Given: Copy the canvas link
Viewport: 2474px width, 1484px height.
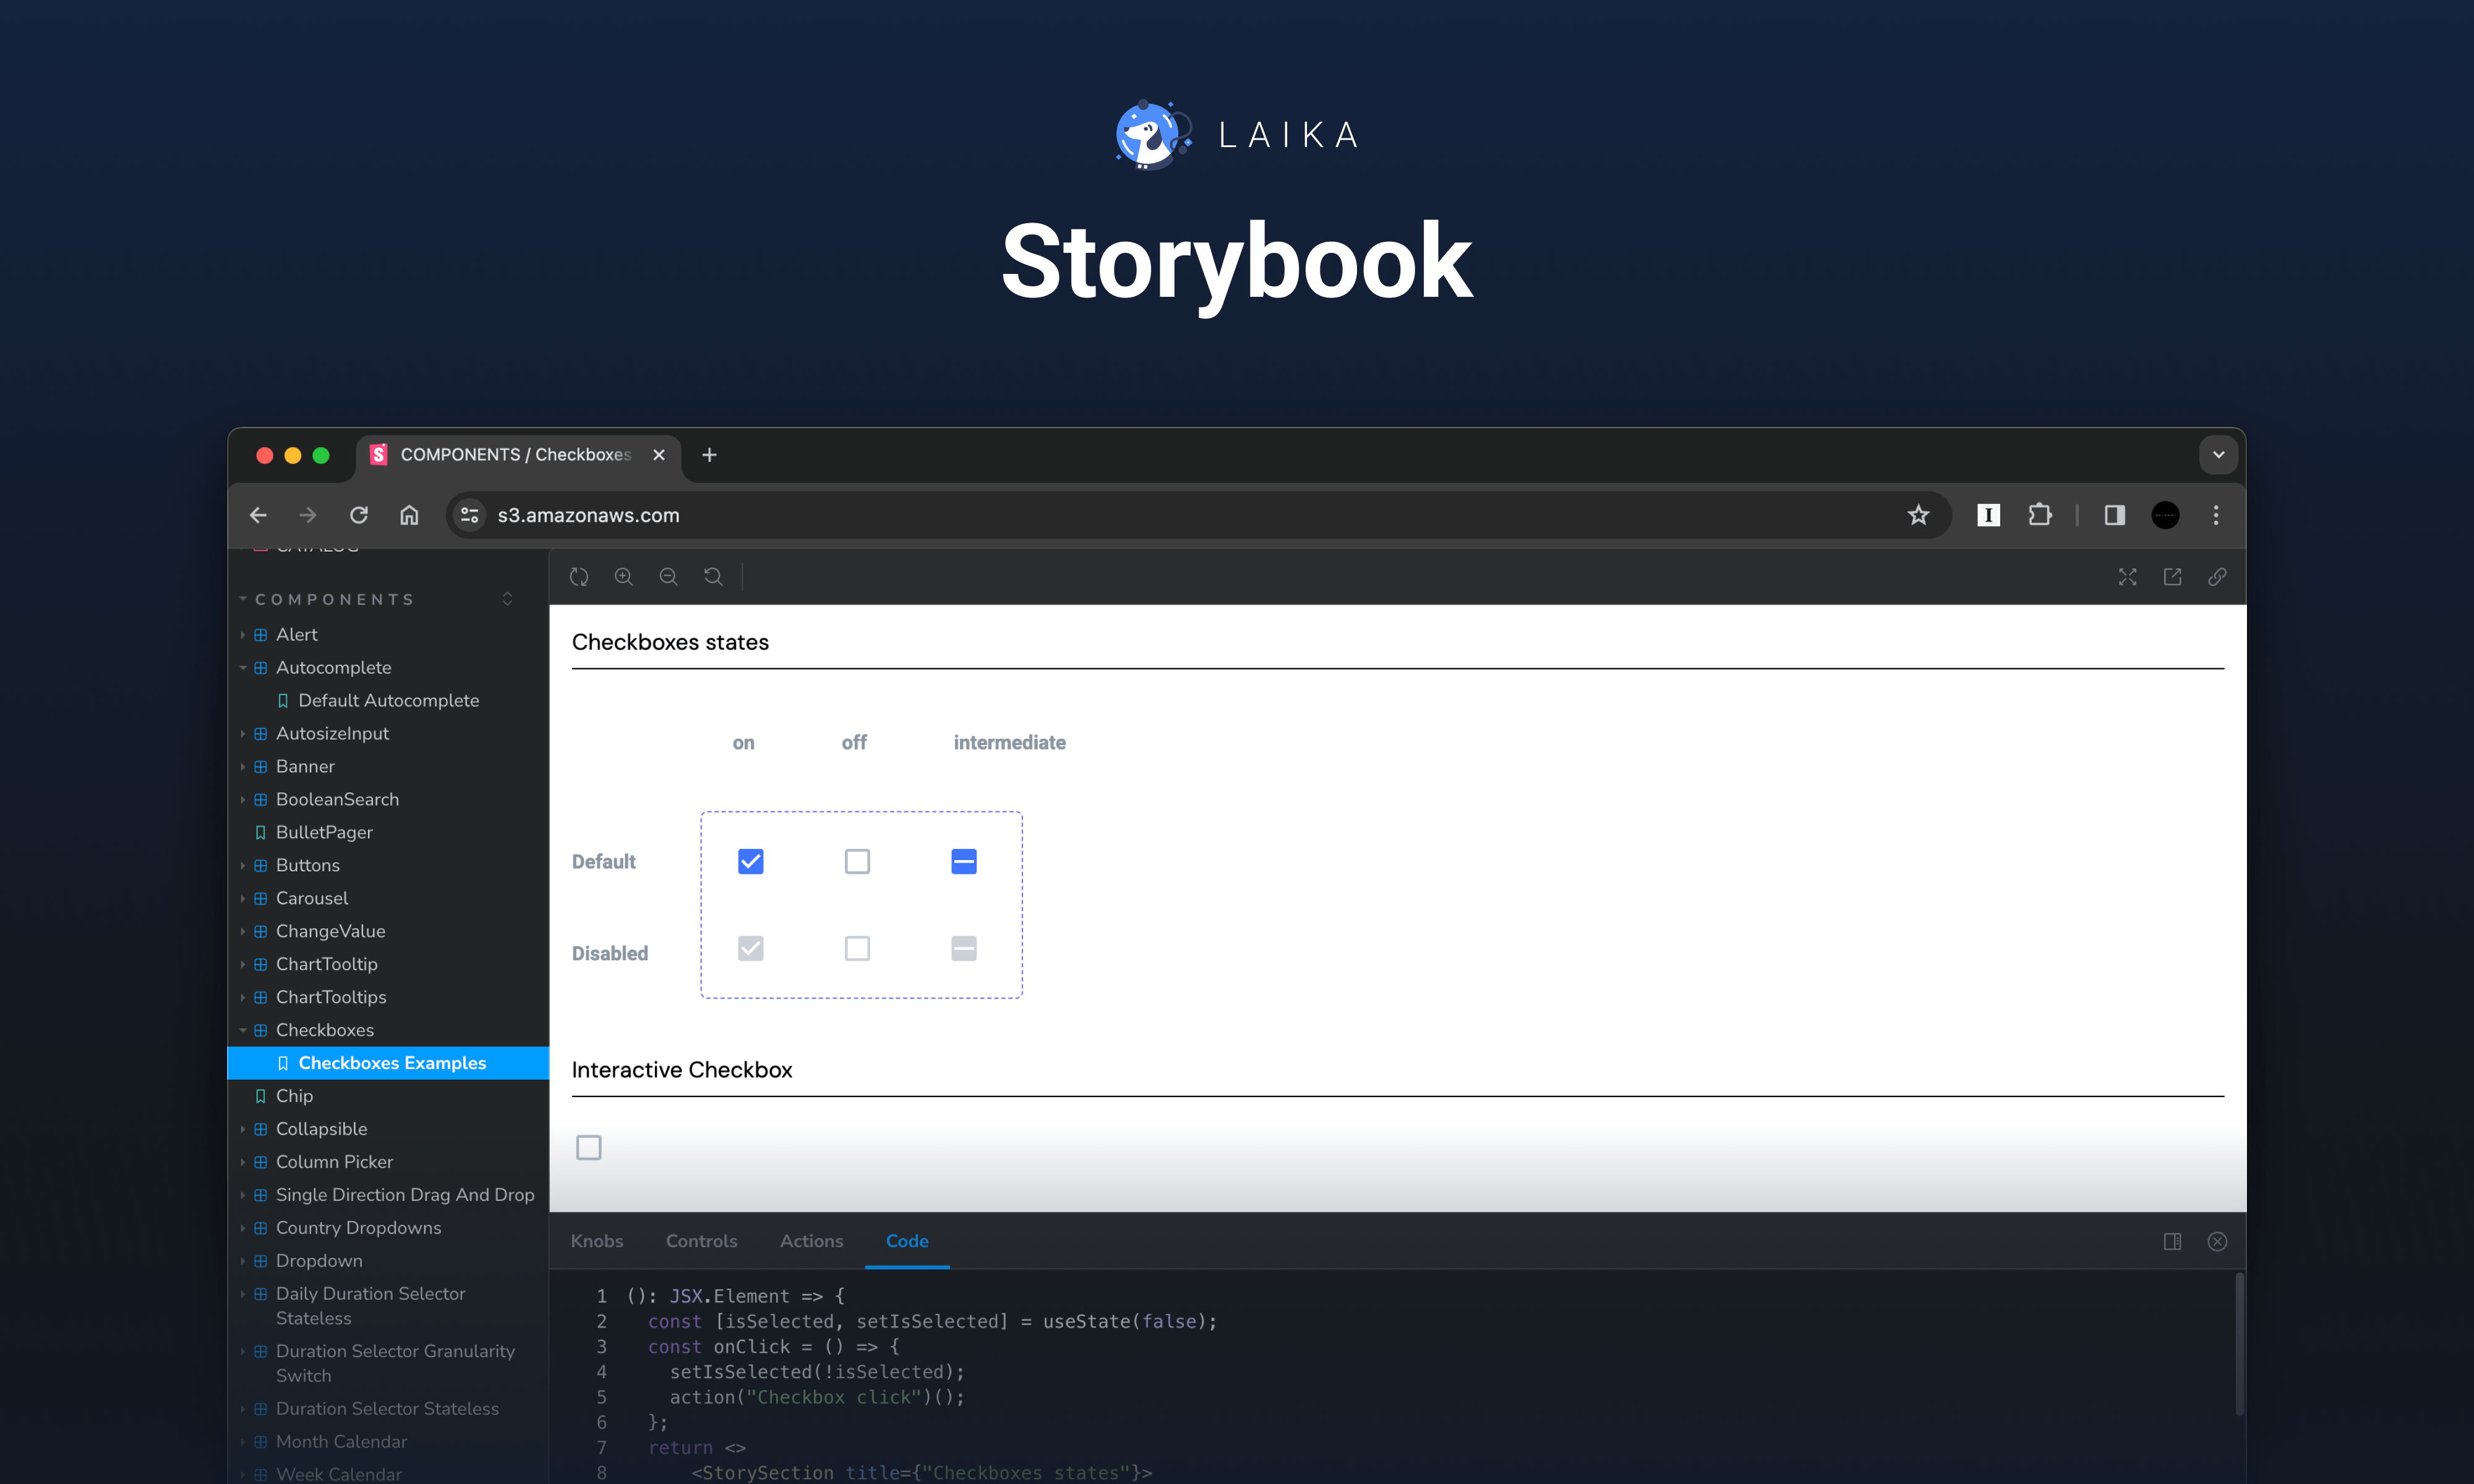Looking at the screenshot, I should [x=2217, y=577].
